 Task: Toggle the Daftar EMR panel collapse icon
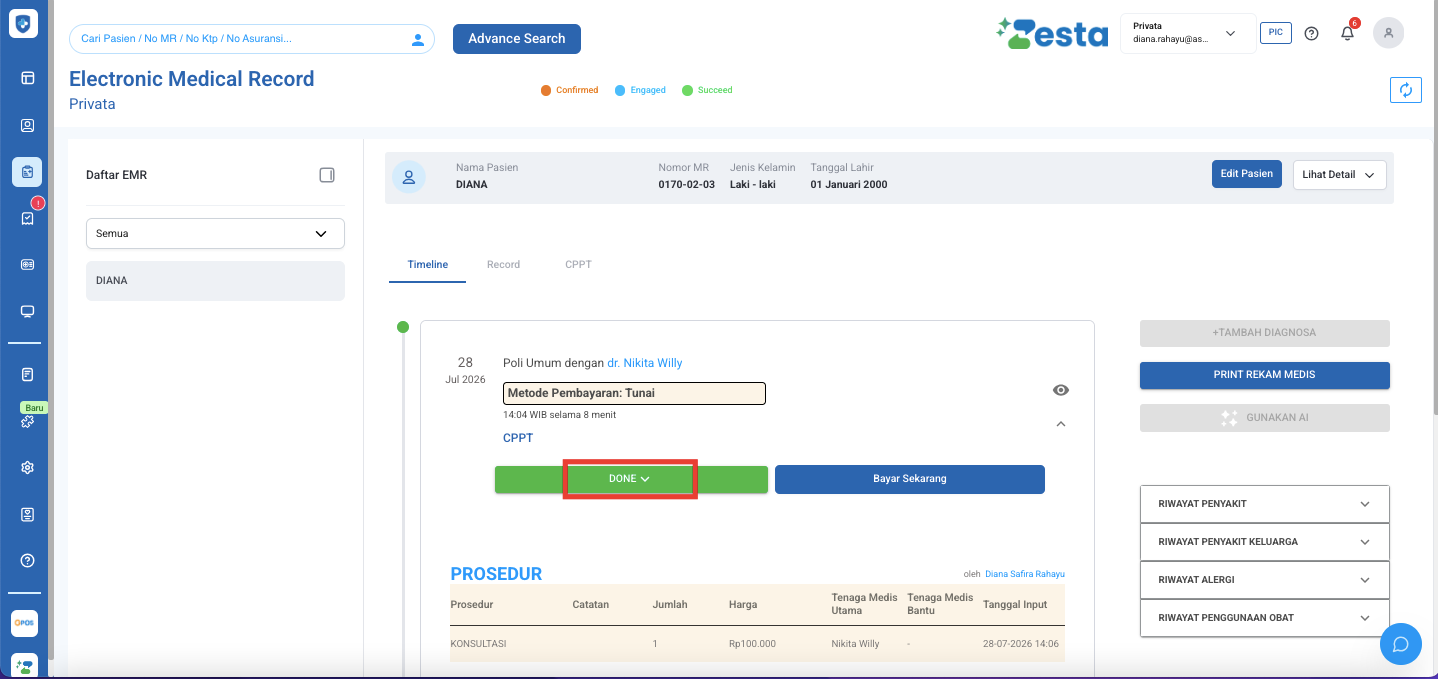pyautogui.click(x=327, y=175)
